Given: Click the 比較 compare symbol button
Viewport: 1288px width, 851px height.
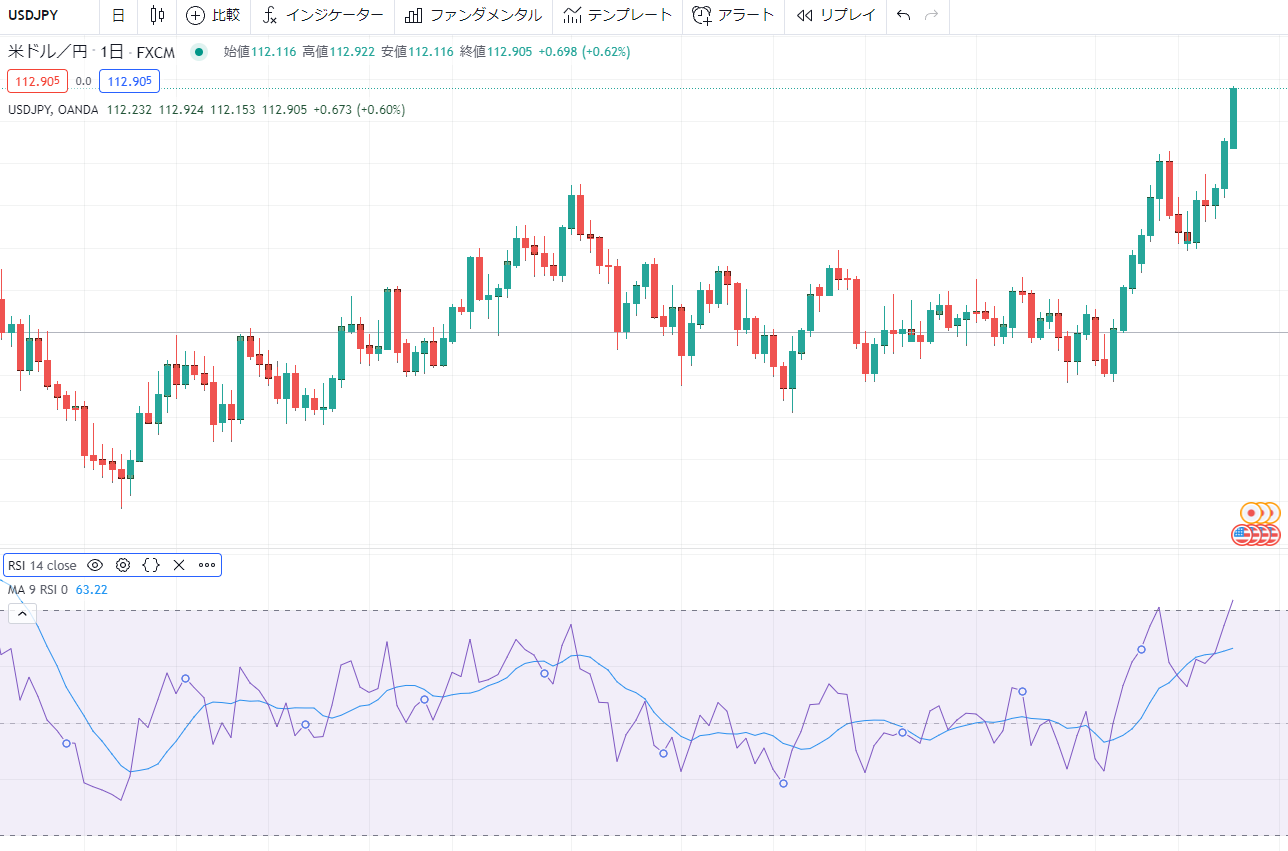Looking at the screenshot, I should (214, 15).
